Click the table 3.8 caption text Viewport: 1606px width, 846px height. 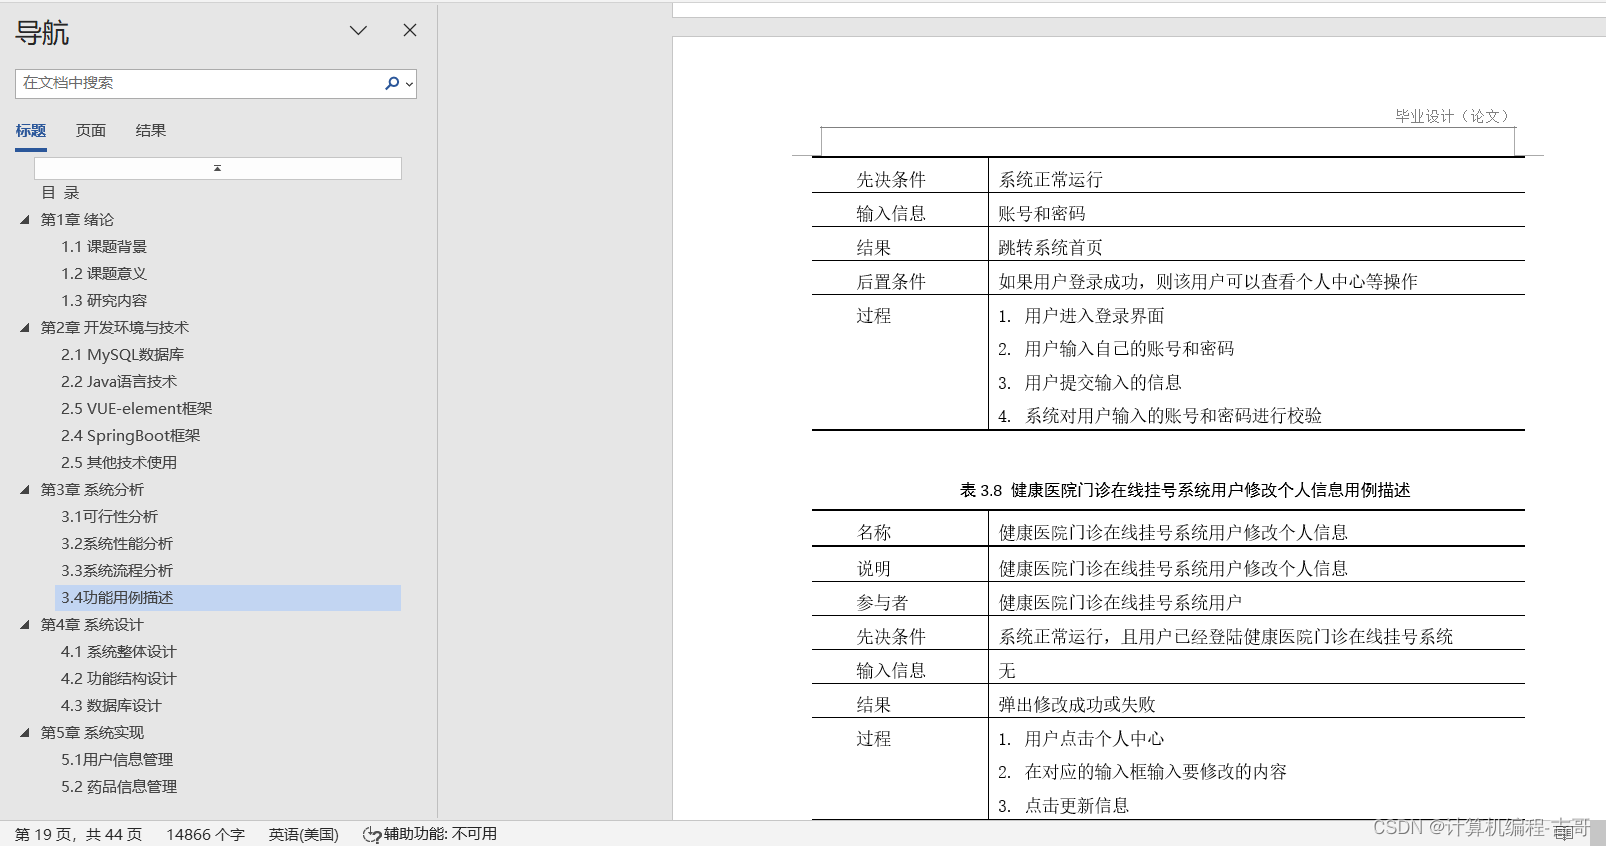[x=1185, y=490]
